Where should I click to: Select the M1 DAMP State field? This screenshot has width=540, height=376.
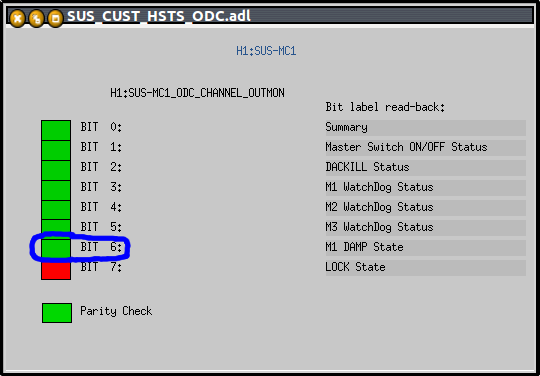(425, 248)
